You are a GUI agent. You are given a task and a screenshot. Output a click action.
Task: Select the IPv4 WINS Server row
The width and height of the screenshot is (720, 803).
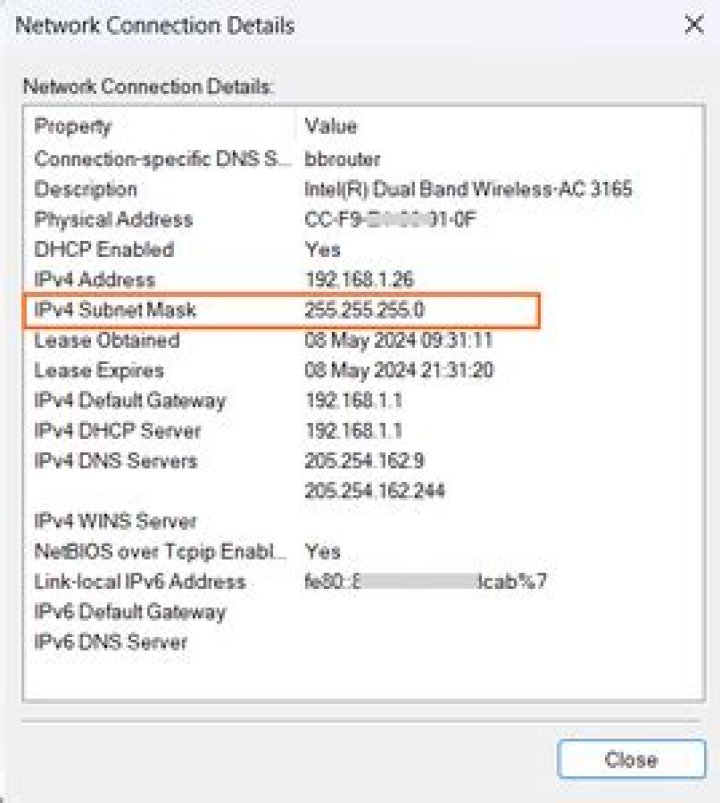[116, 521]
